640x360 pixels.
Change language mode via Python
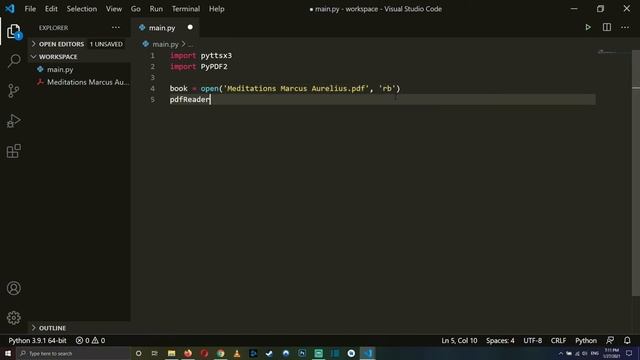[x=586, y=340]
